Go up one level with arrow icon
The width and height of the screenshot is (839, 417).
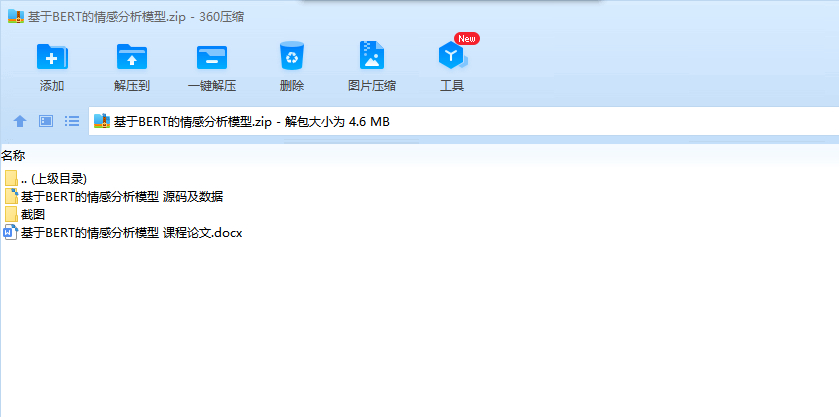click(20, 122)
